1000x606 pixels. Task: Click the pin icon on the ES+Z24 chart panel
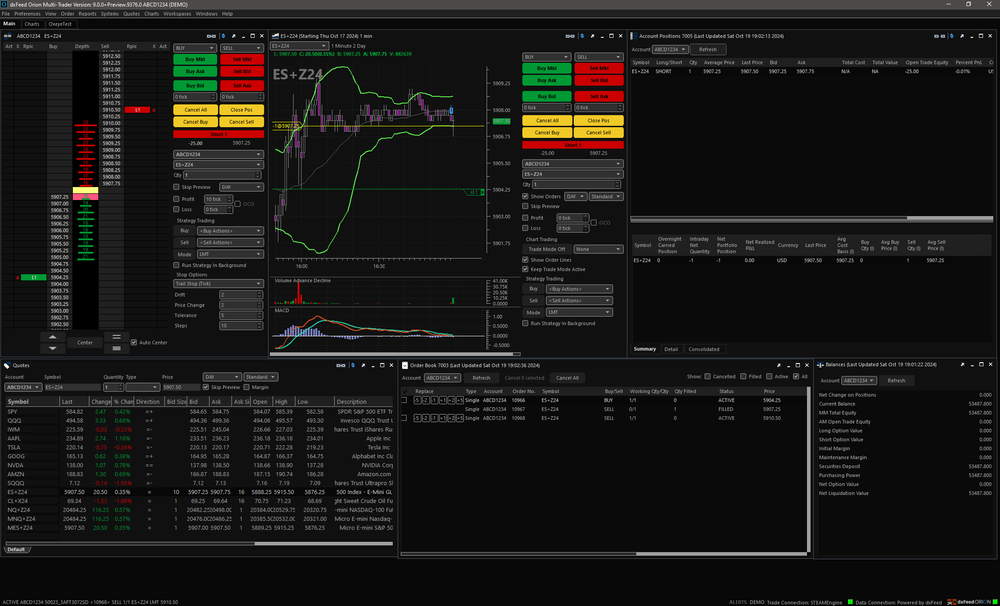pyautogui.click(x=592, y=34)
